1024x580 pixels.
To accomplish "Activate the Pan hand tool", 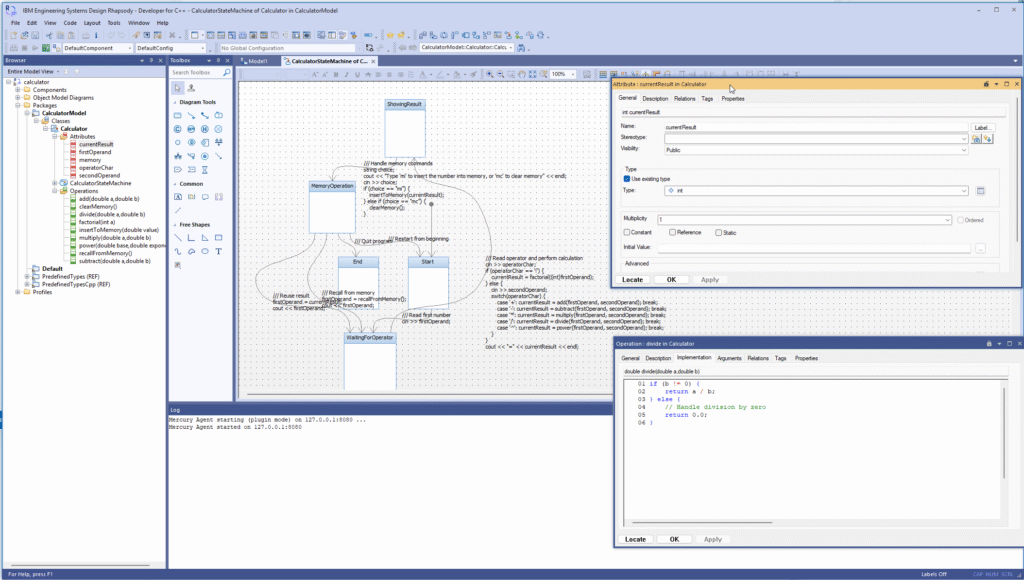I will pos(522,74).
